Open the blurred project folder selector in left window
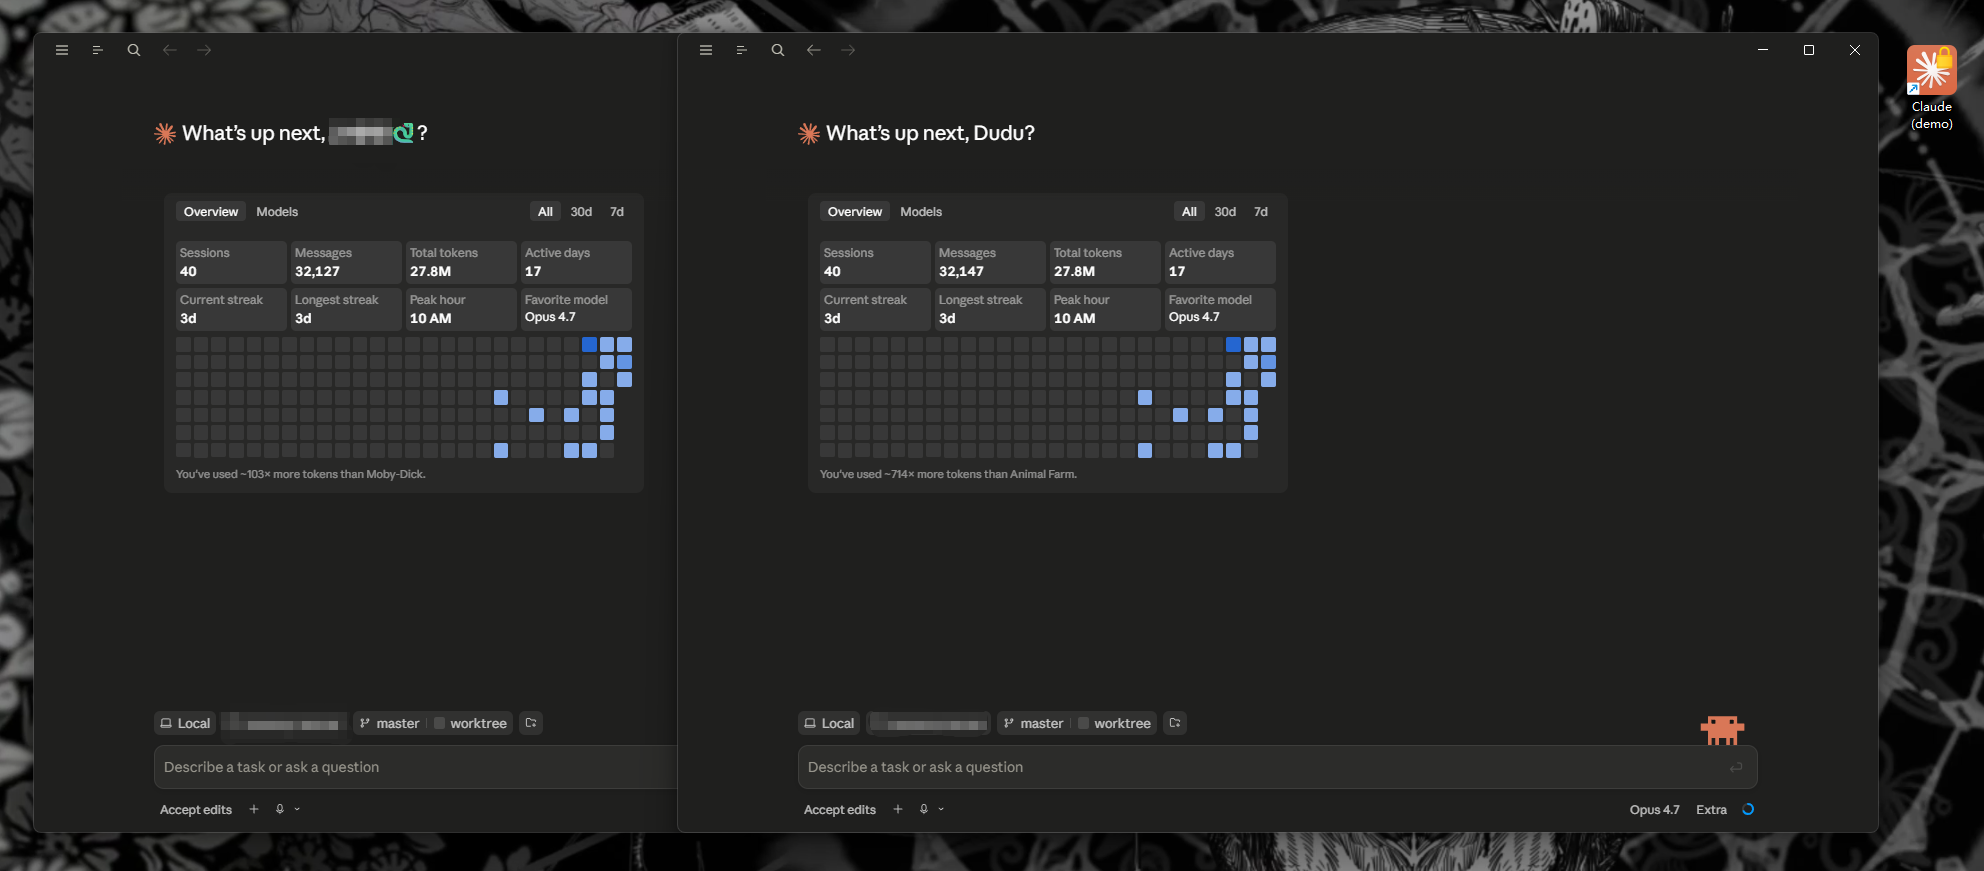The height and width of the screenshot is (871, 1984). [284, 723]
